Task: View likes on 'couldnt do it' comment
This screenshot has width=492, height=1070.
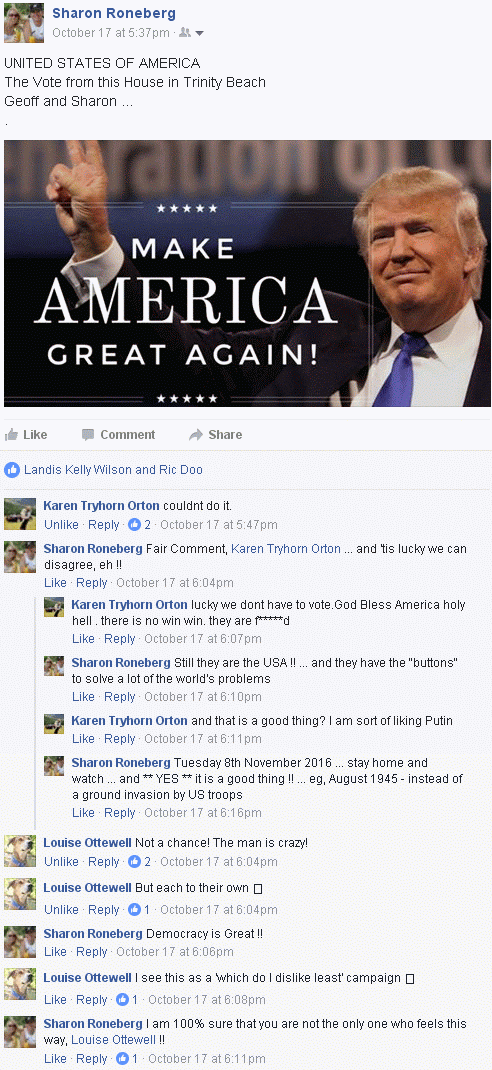Action: pyautogui.click(x=139, y=525)
